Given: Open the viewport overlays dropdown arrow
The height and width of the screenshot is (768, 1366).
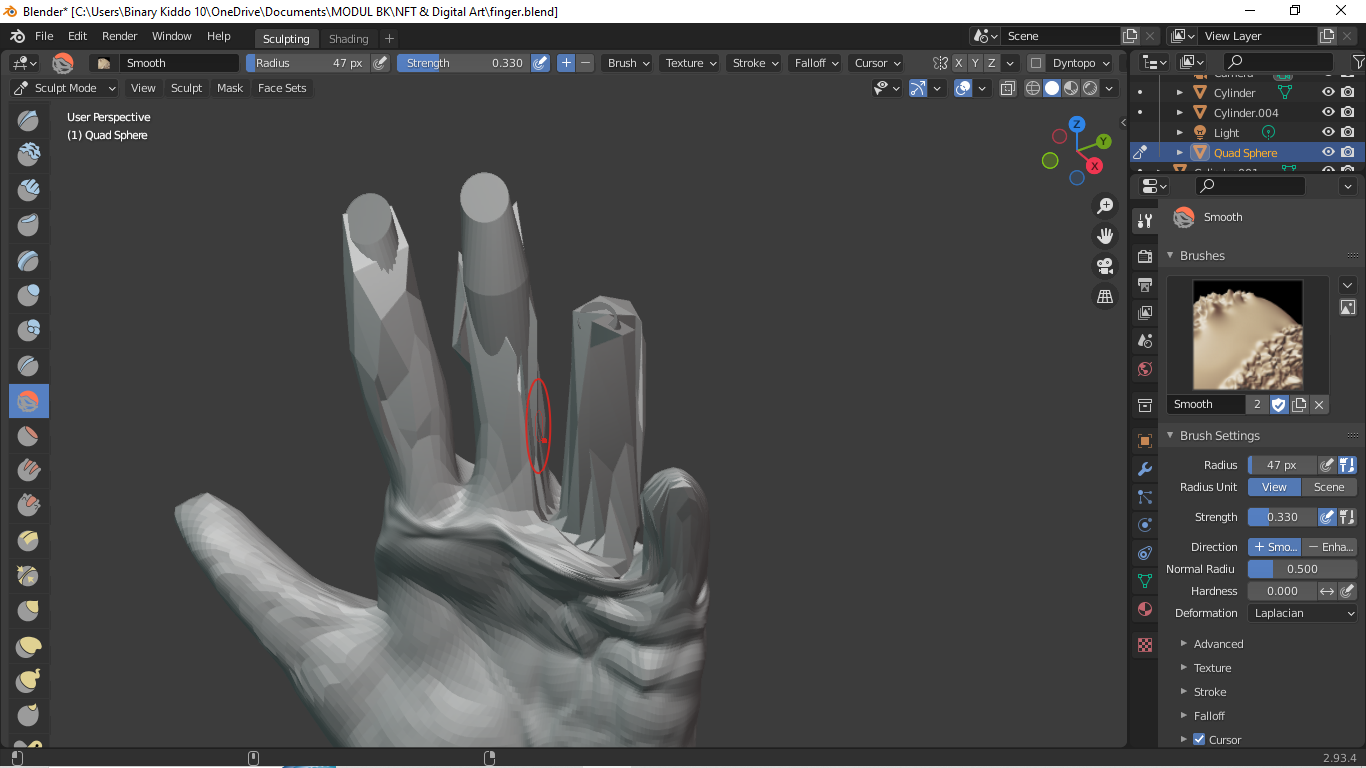Looking at the screenshot, I should (x=983, y=88).
